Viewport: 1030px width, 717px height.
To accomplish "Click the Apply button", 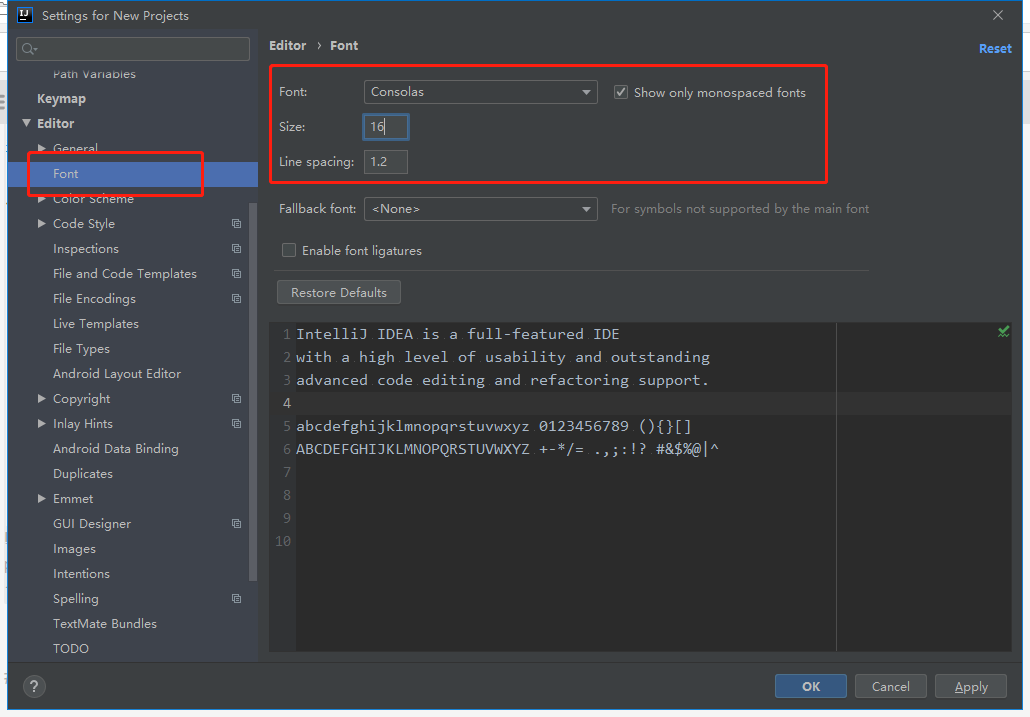I will 971,686.
